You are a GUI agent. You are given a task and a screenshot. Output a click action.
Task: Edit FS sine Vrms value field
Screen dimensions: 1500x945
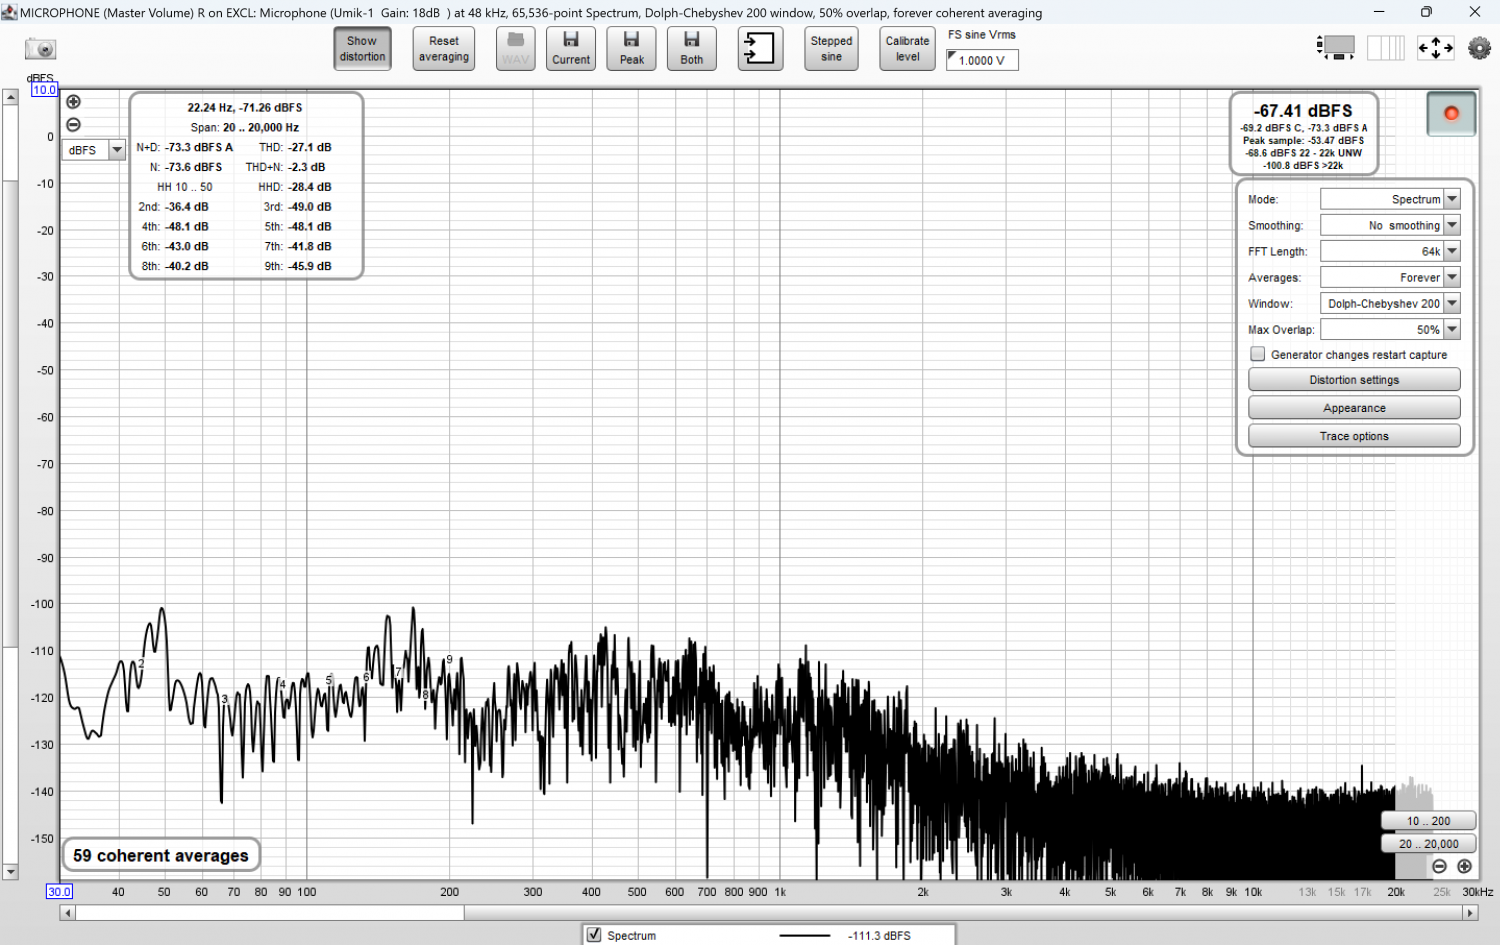(982, 60)
